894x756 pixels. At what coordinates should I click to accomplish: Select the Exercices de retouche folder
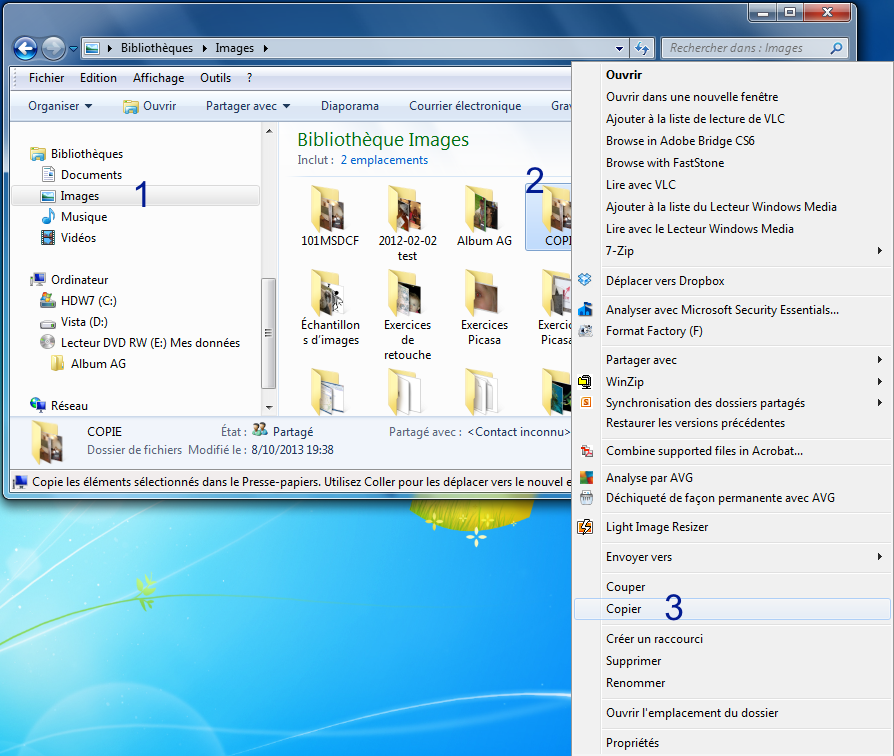407,315
